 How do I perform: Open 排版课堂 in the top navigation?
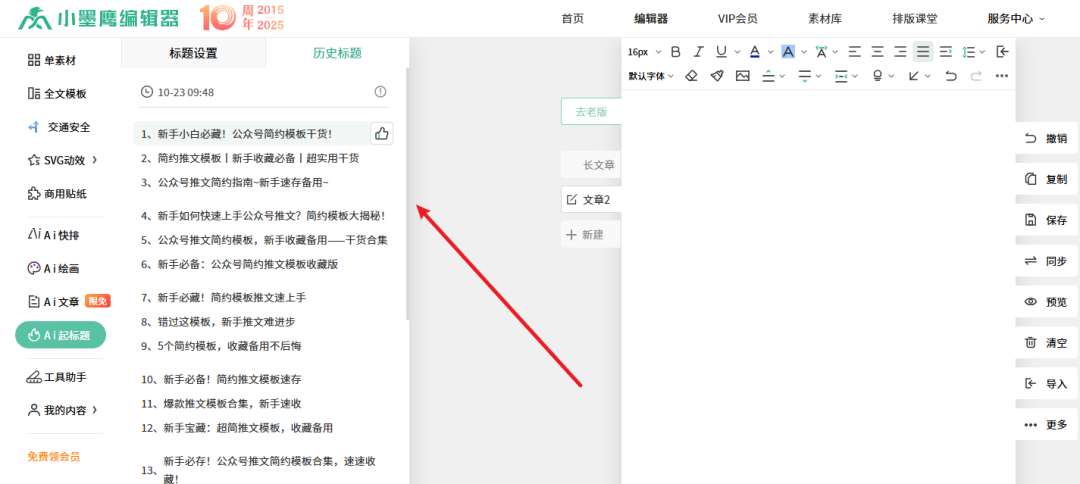pyautogui.click(x=915, y=19)
